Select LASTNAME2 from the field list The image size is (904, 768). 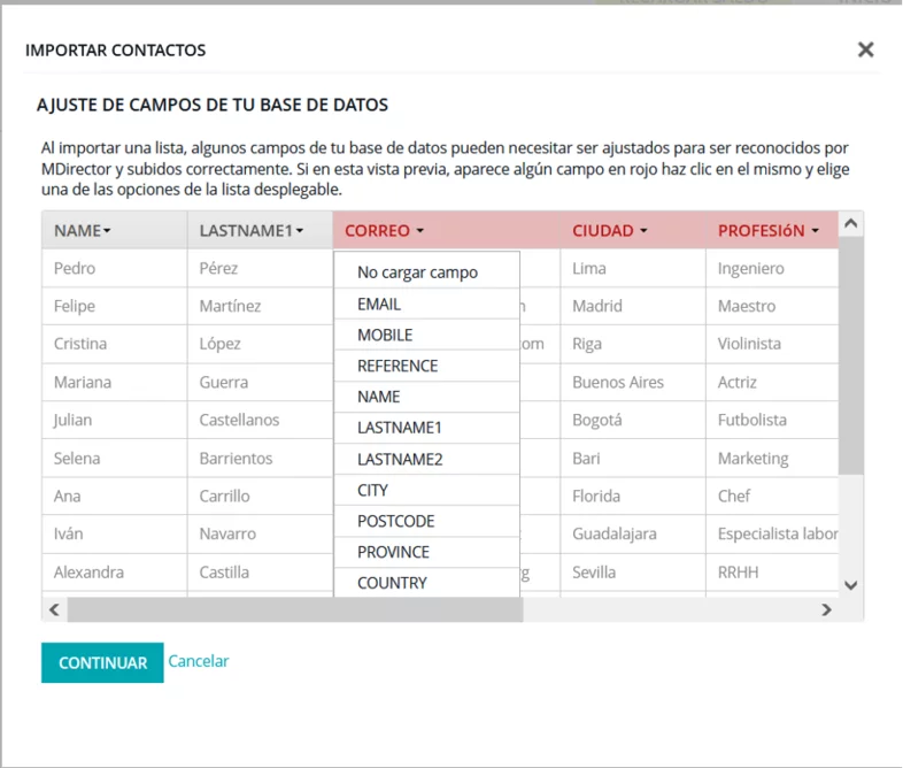pyautogui.click(x=427, y=459)
